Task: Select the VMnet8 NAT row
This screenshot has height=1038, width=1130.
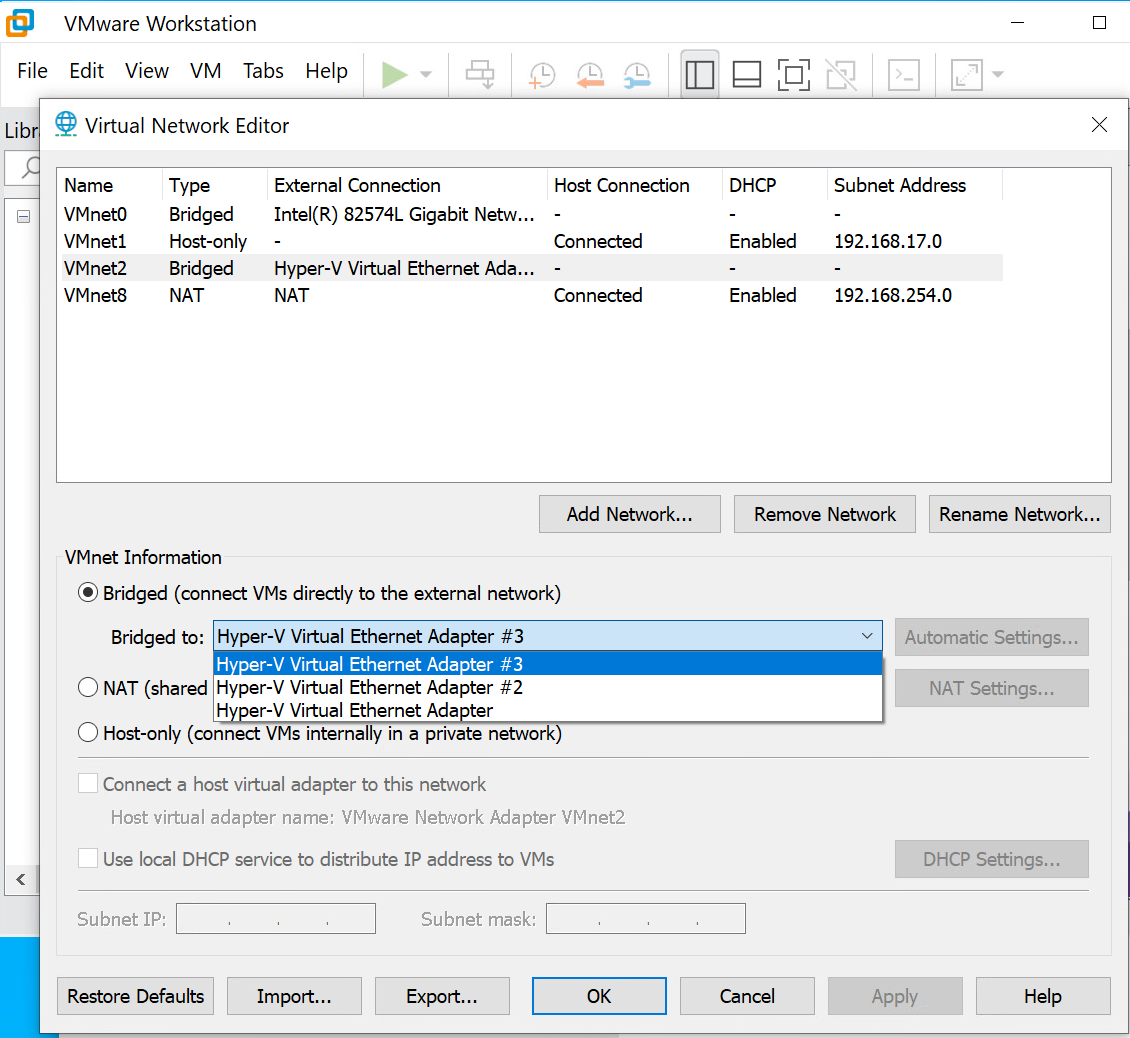Action: coord(532,296)
